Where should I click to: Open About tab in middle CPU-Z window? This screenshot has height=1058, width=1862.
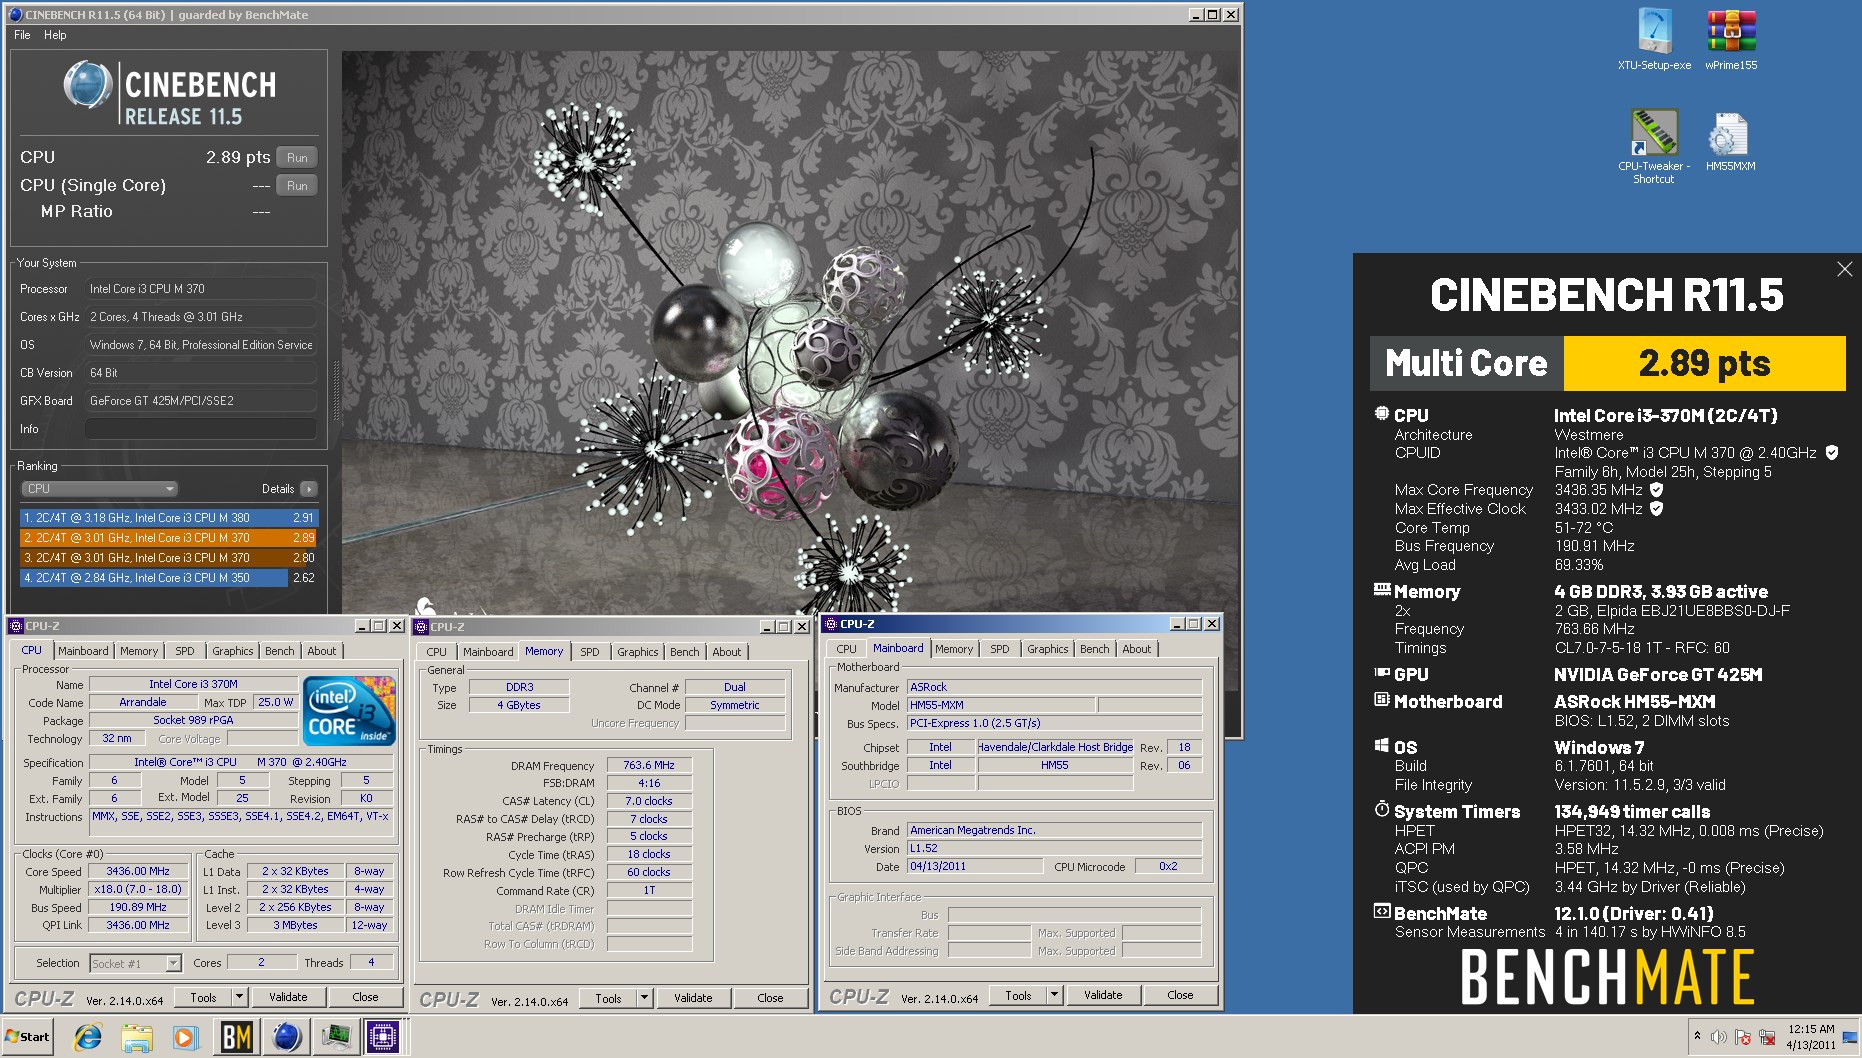(727, 652)
